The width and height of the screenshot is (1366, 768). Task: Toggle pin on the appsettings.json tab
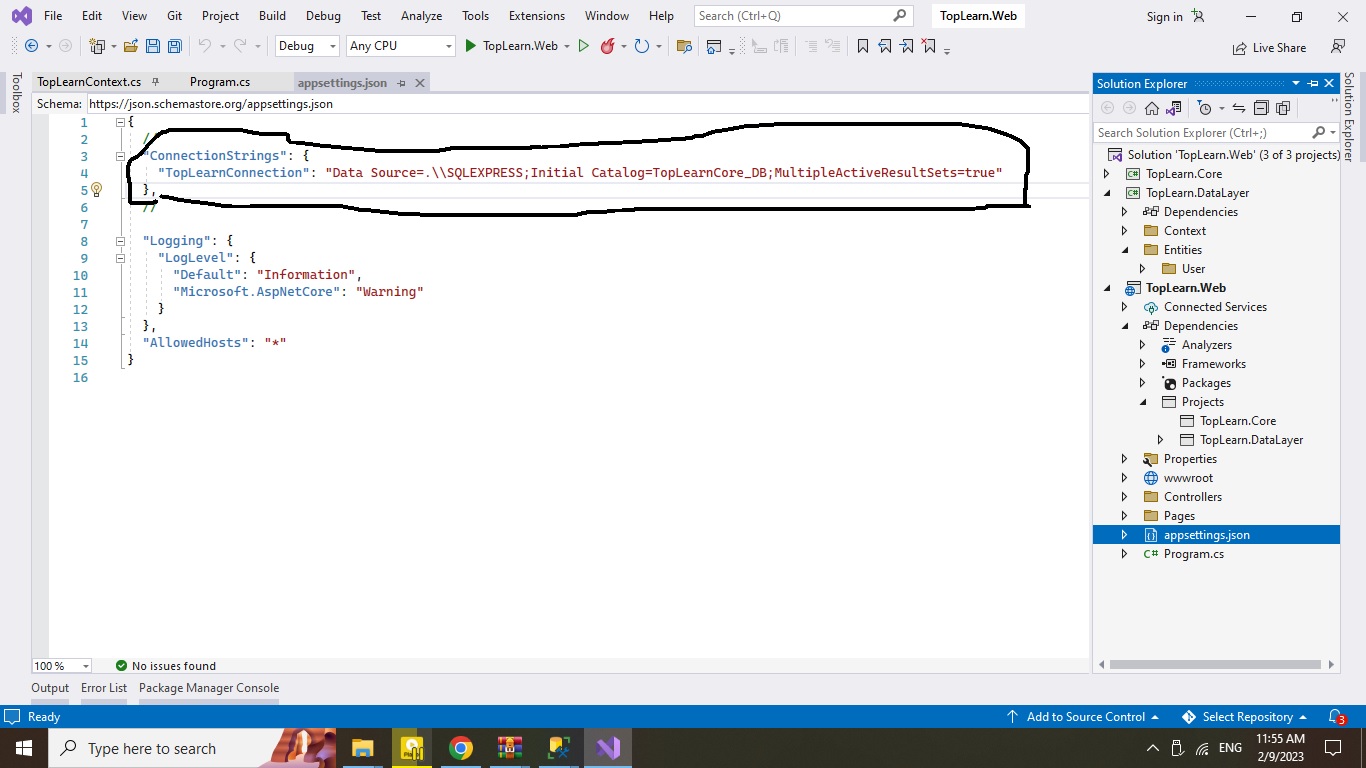coord(401,83)
